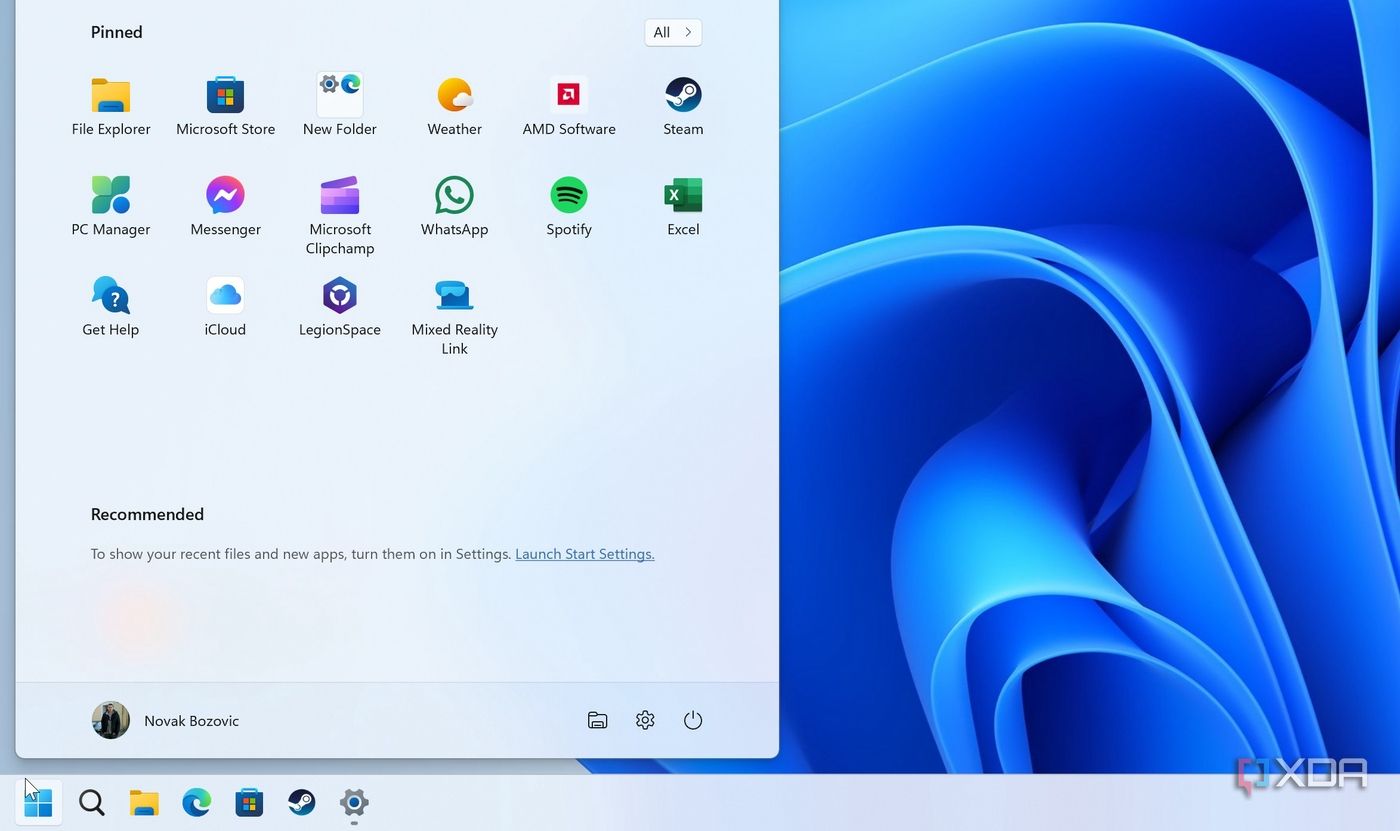Expand the All apps list
Screen dimensions: 1400x831
(x=672, y=32)
